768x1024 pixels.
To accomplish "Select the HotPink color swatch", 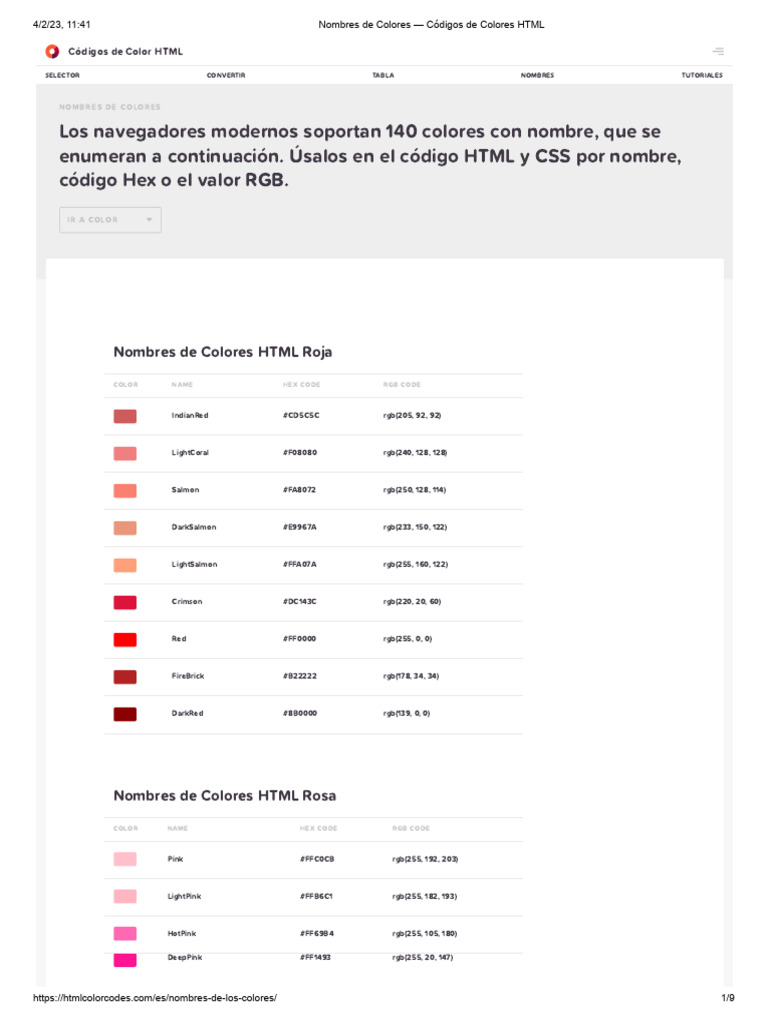I will click(125, 933).
